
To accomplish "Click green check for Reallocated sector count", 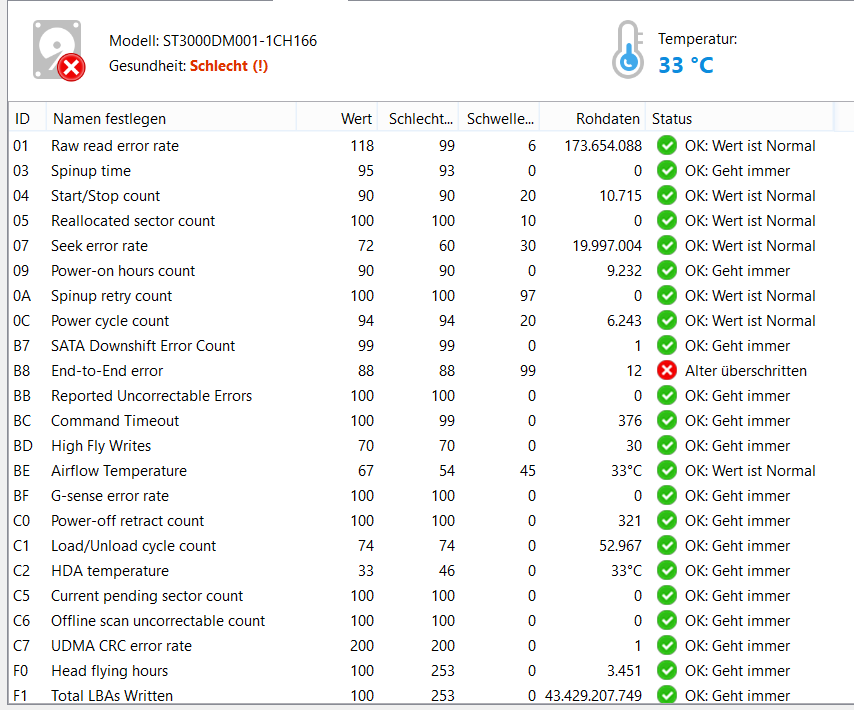I will tap(667, 221).
